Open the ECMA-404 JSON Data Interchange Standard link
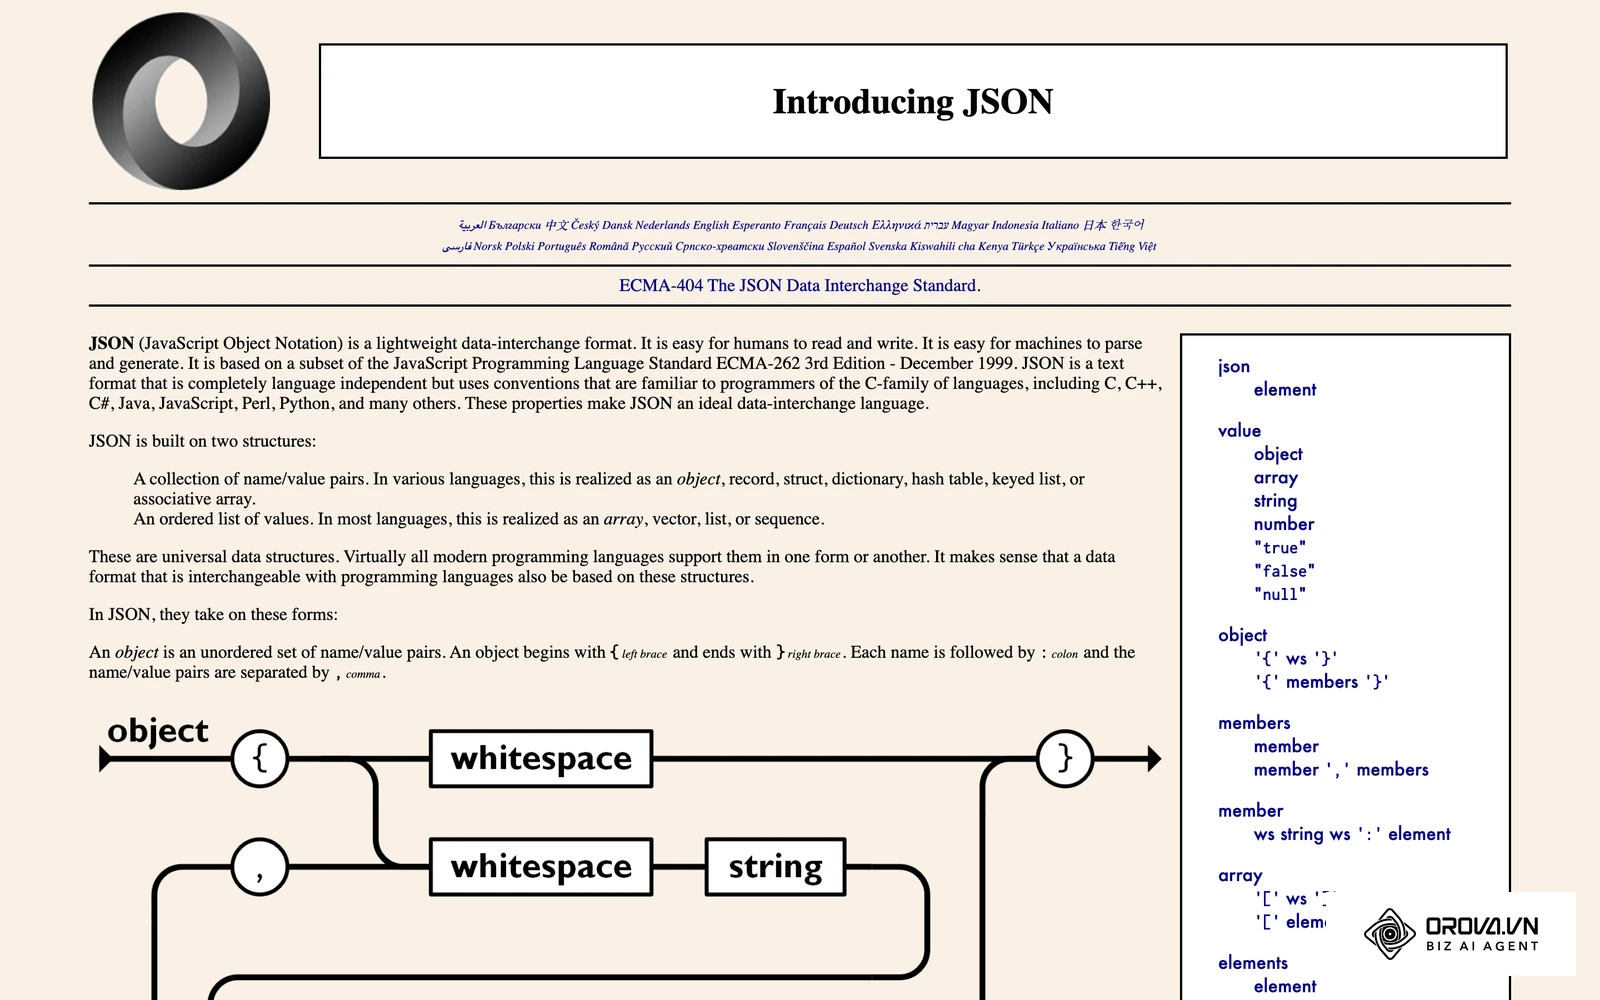This screenshot has width=1600, height=1000. pos(800,285)
